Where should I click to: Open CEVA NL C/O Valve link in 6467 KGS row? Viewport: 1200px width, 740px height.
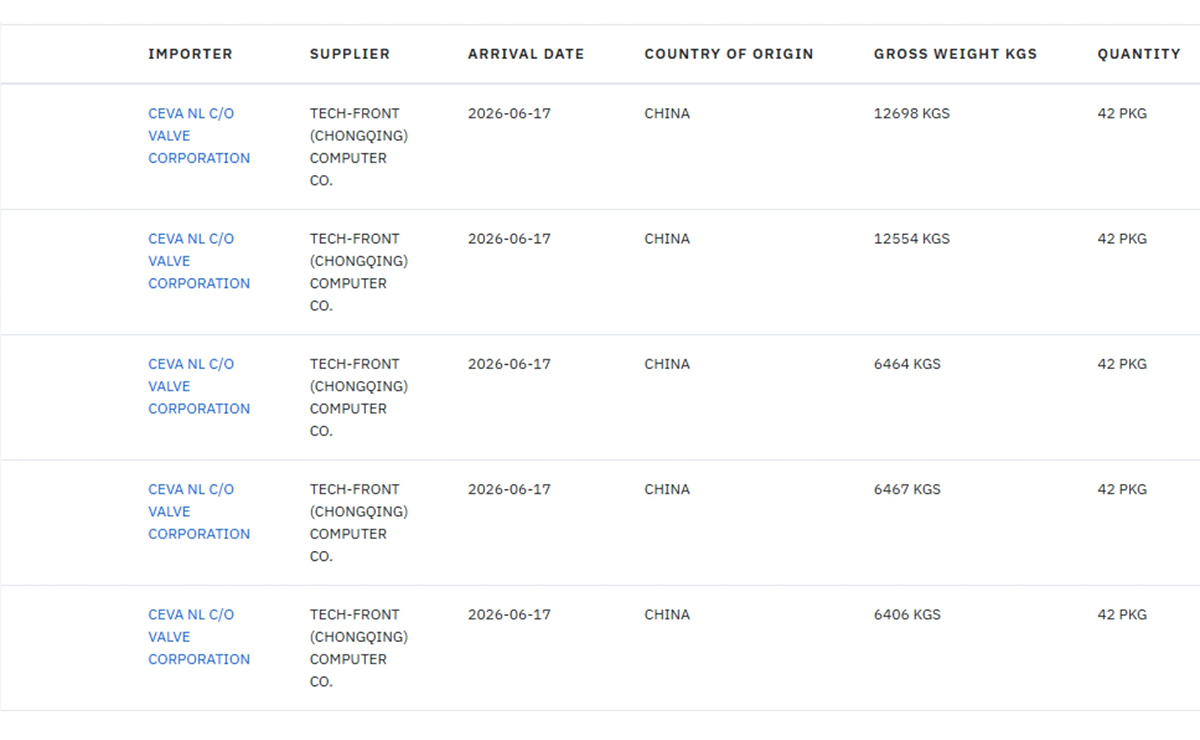(199, 511)
